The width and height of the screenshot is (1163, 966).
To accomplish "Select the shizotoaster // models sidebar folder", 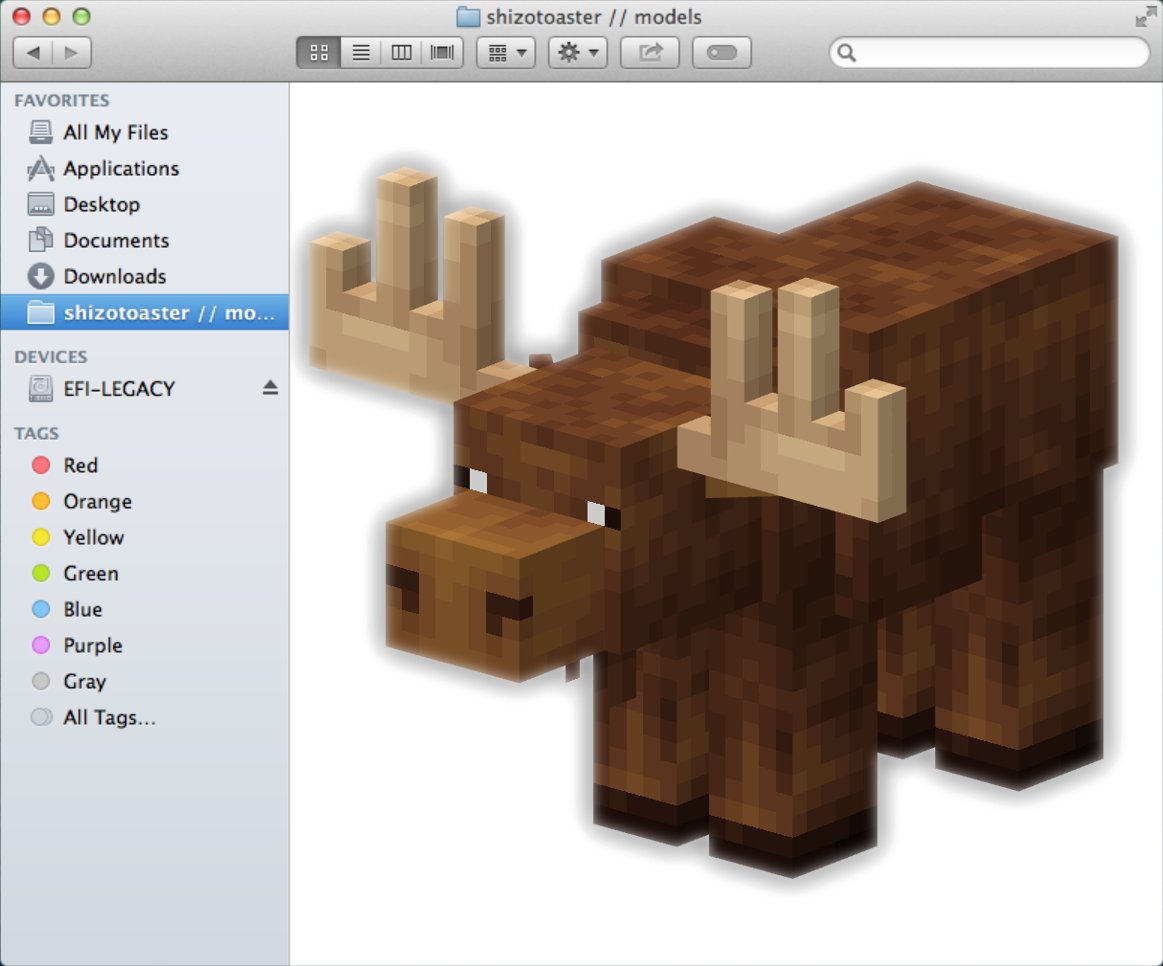I will (x=144, y=312).
